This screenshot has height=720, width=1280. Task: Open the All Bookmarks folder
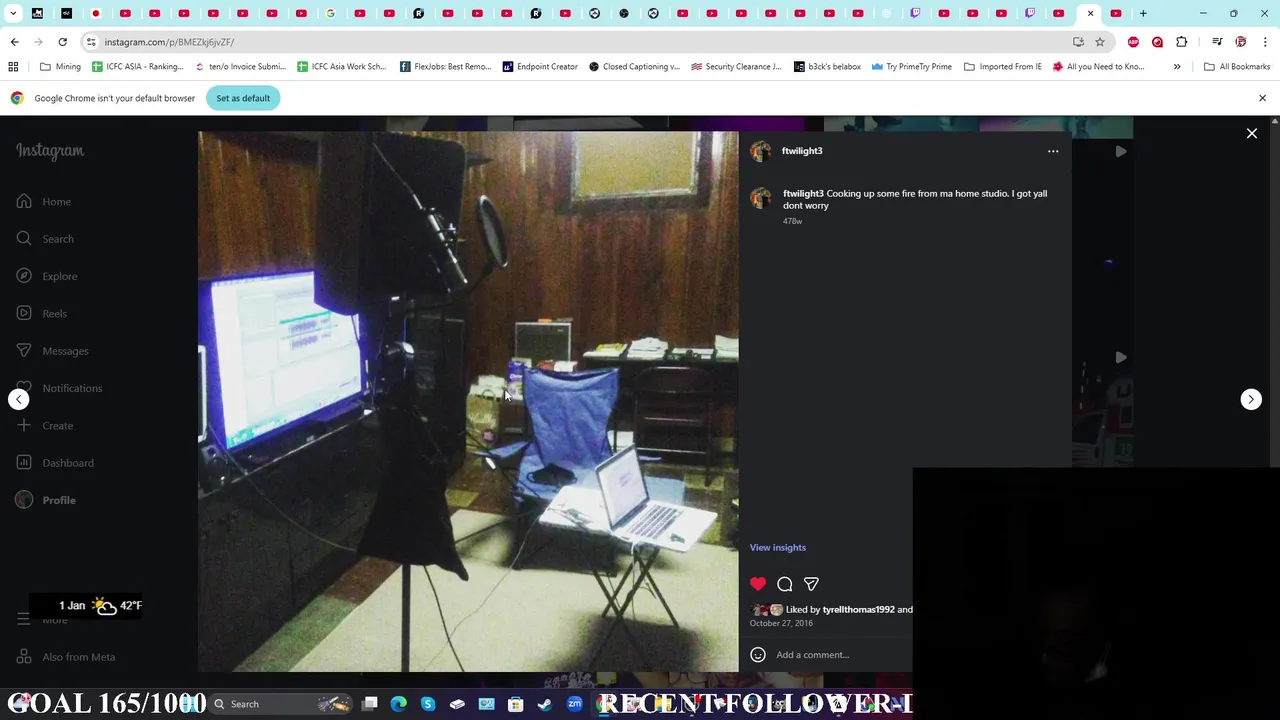(x=1237, y=67)
